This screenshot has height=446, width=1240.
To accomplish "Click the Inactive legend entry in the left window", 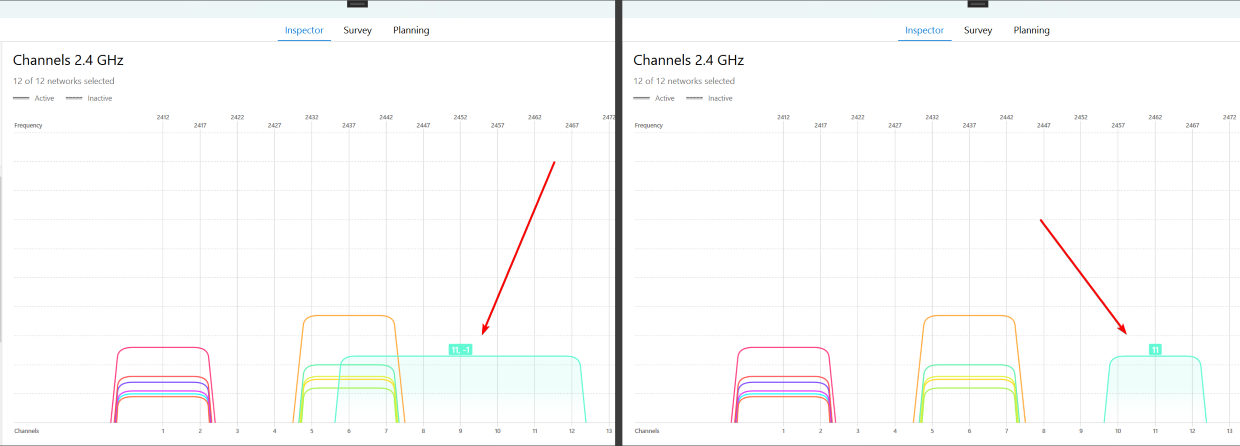I will point(89,98).
